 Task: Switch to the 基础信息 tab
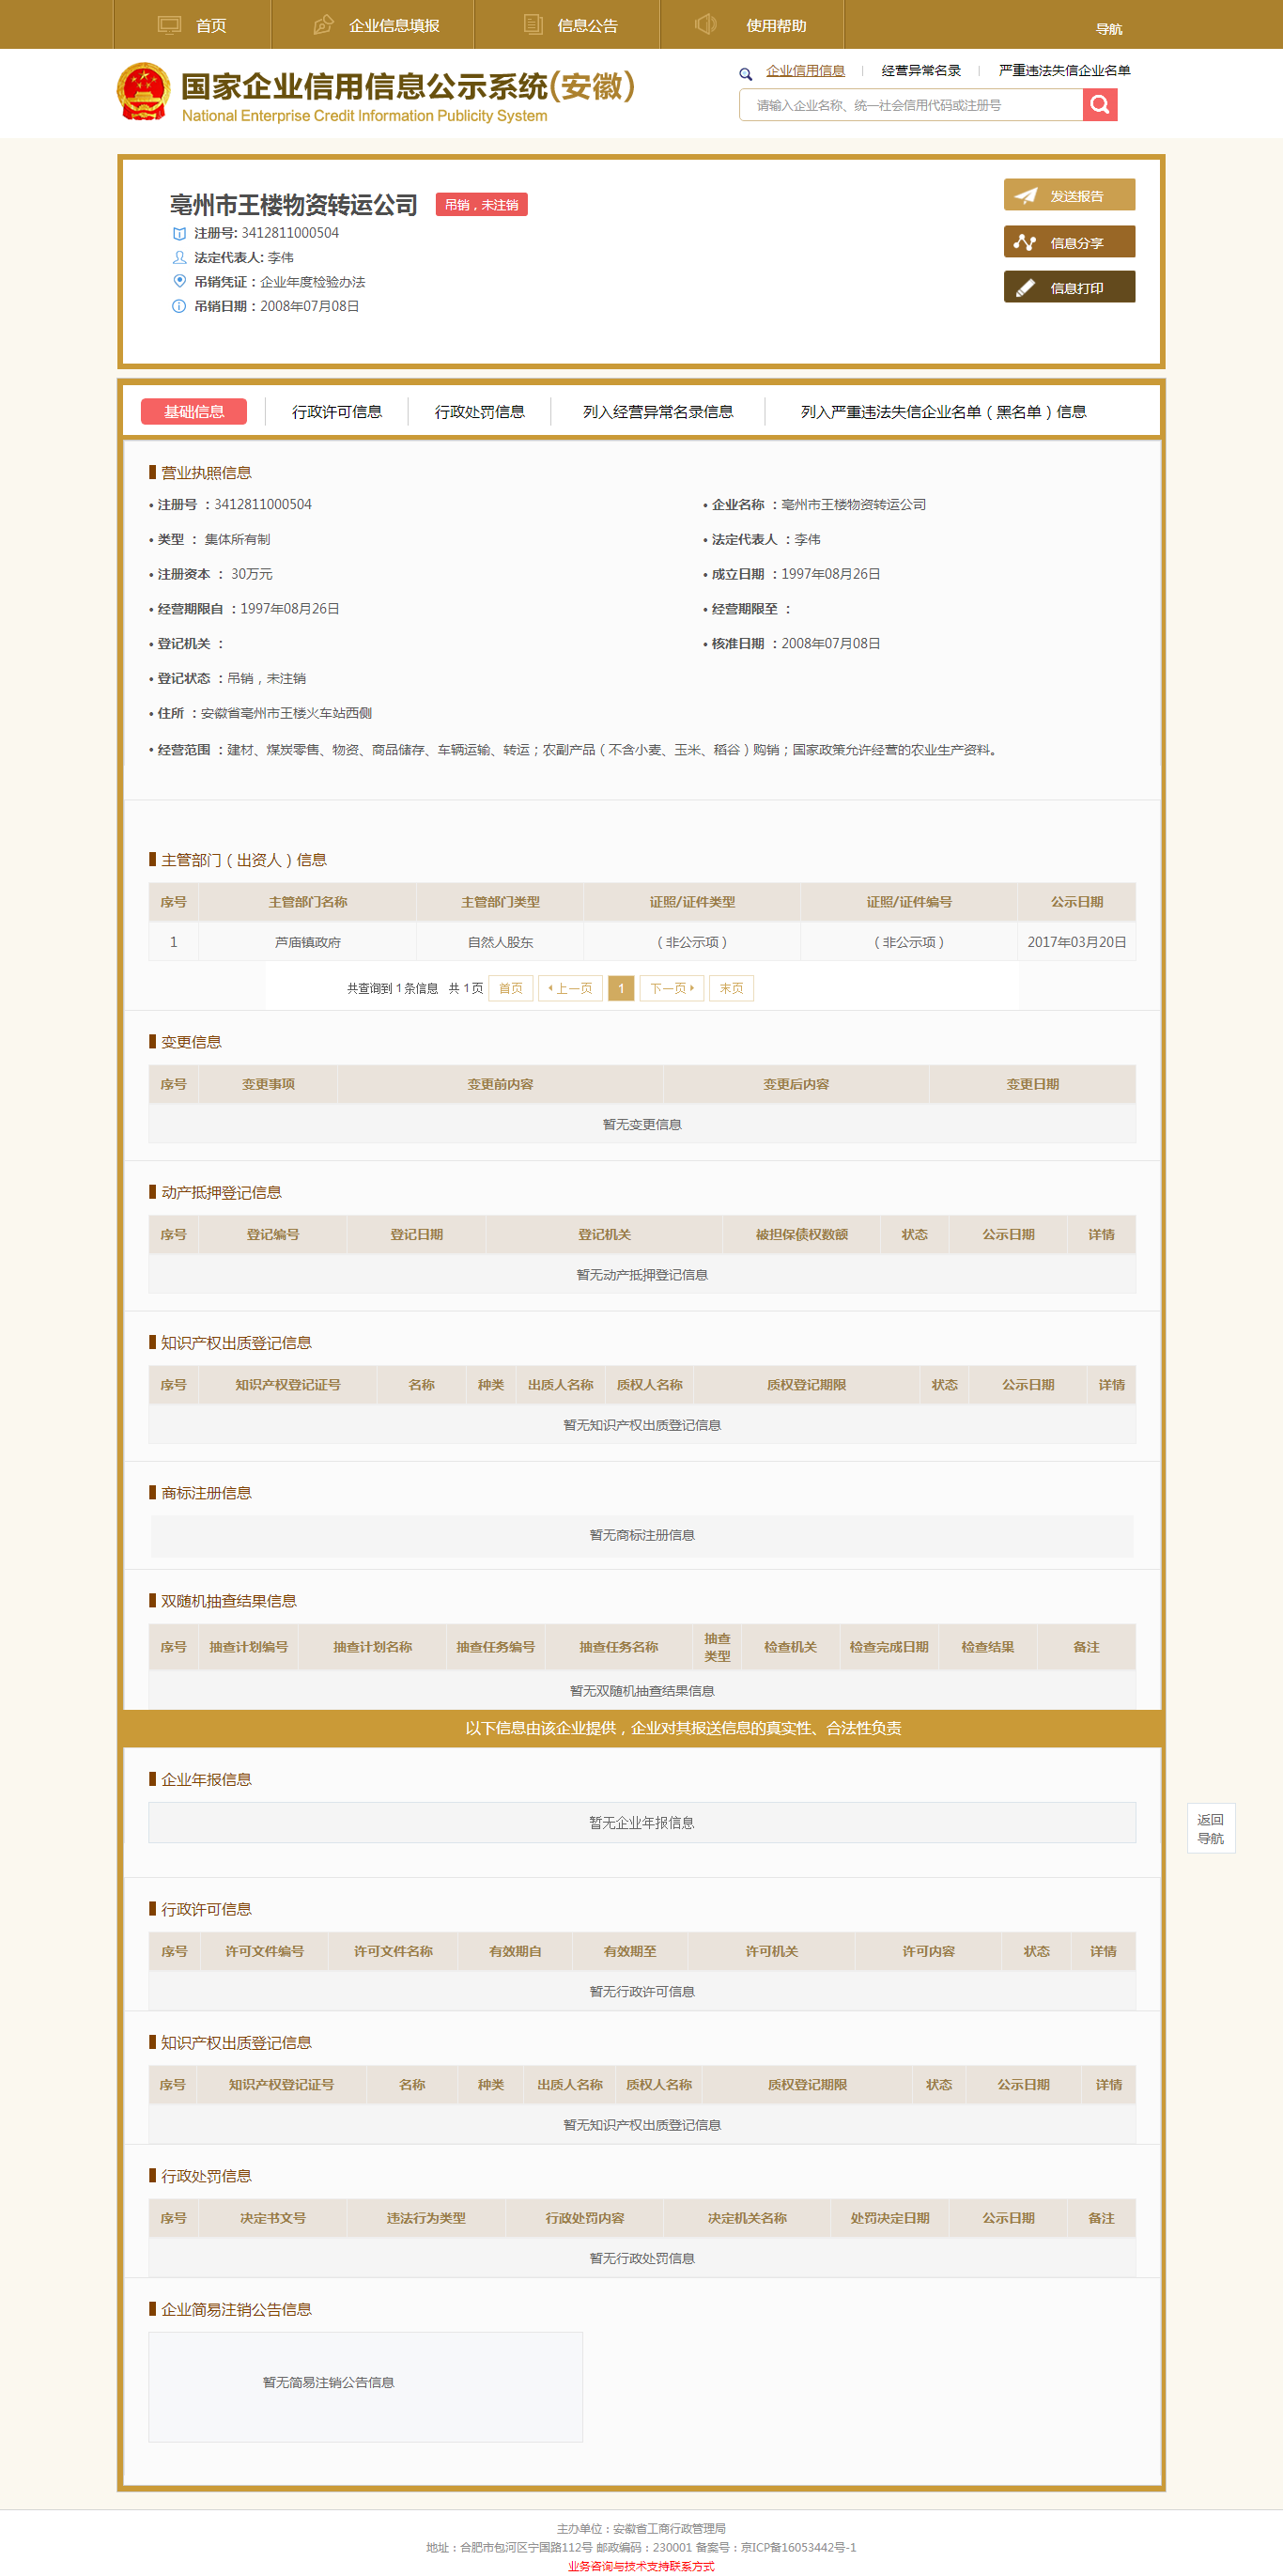click(194, 412)
